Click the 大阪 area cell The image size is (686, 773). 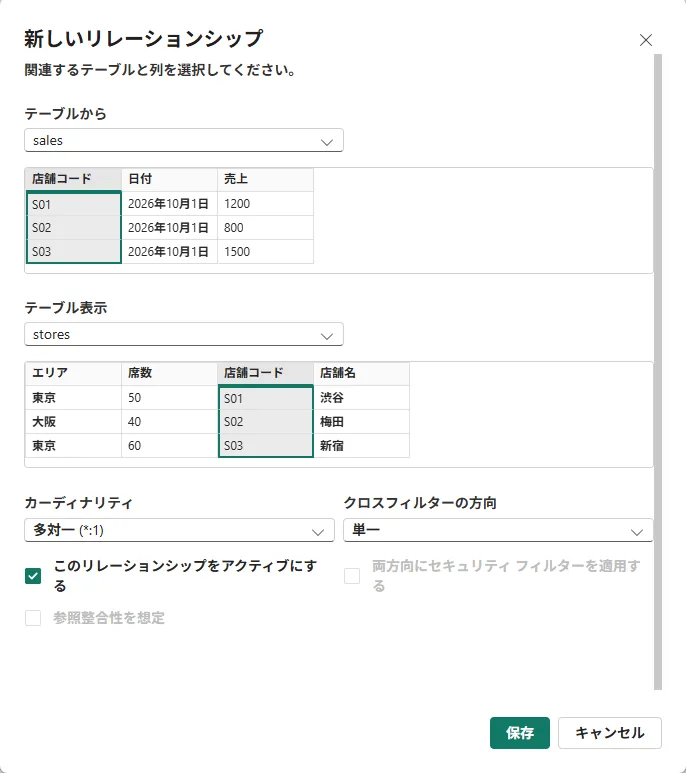pyautogui.click(x=73, y=422)
